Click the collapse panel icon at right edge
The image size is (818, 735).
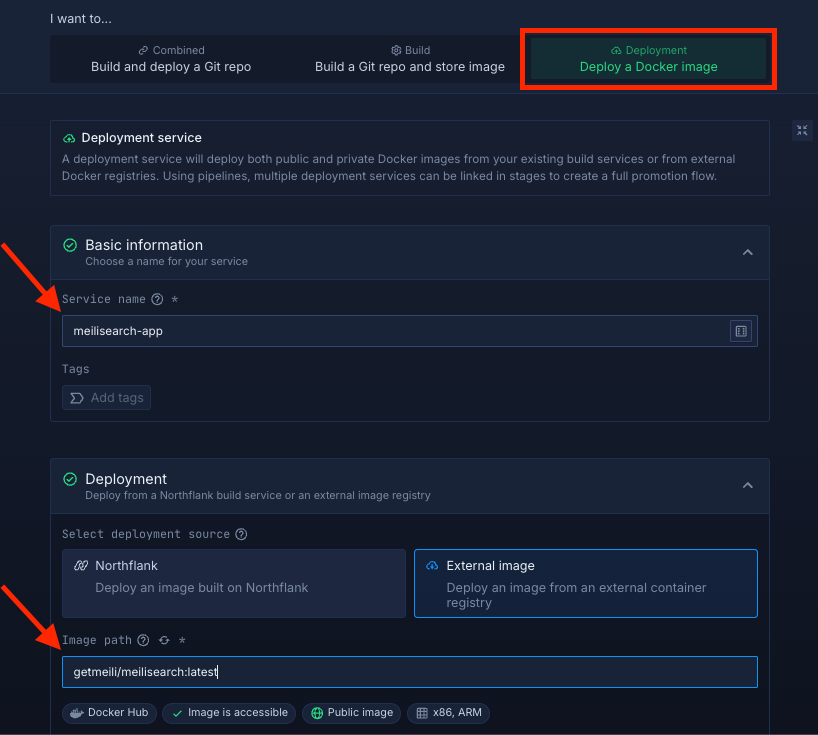802,131
